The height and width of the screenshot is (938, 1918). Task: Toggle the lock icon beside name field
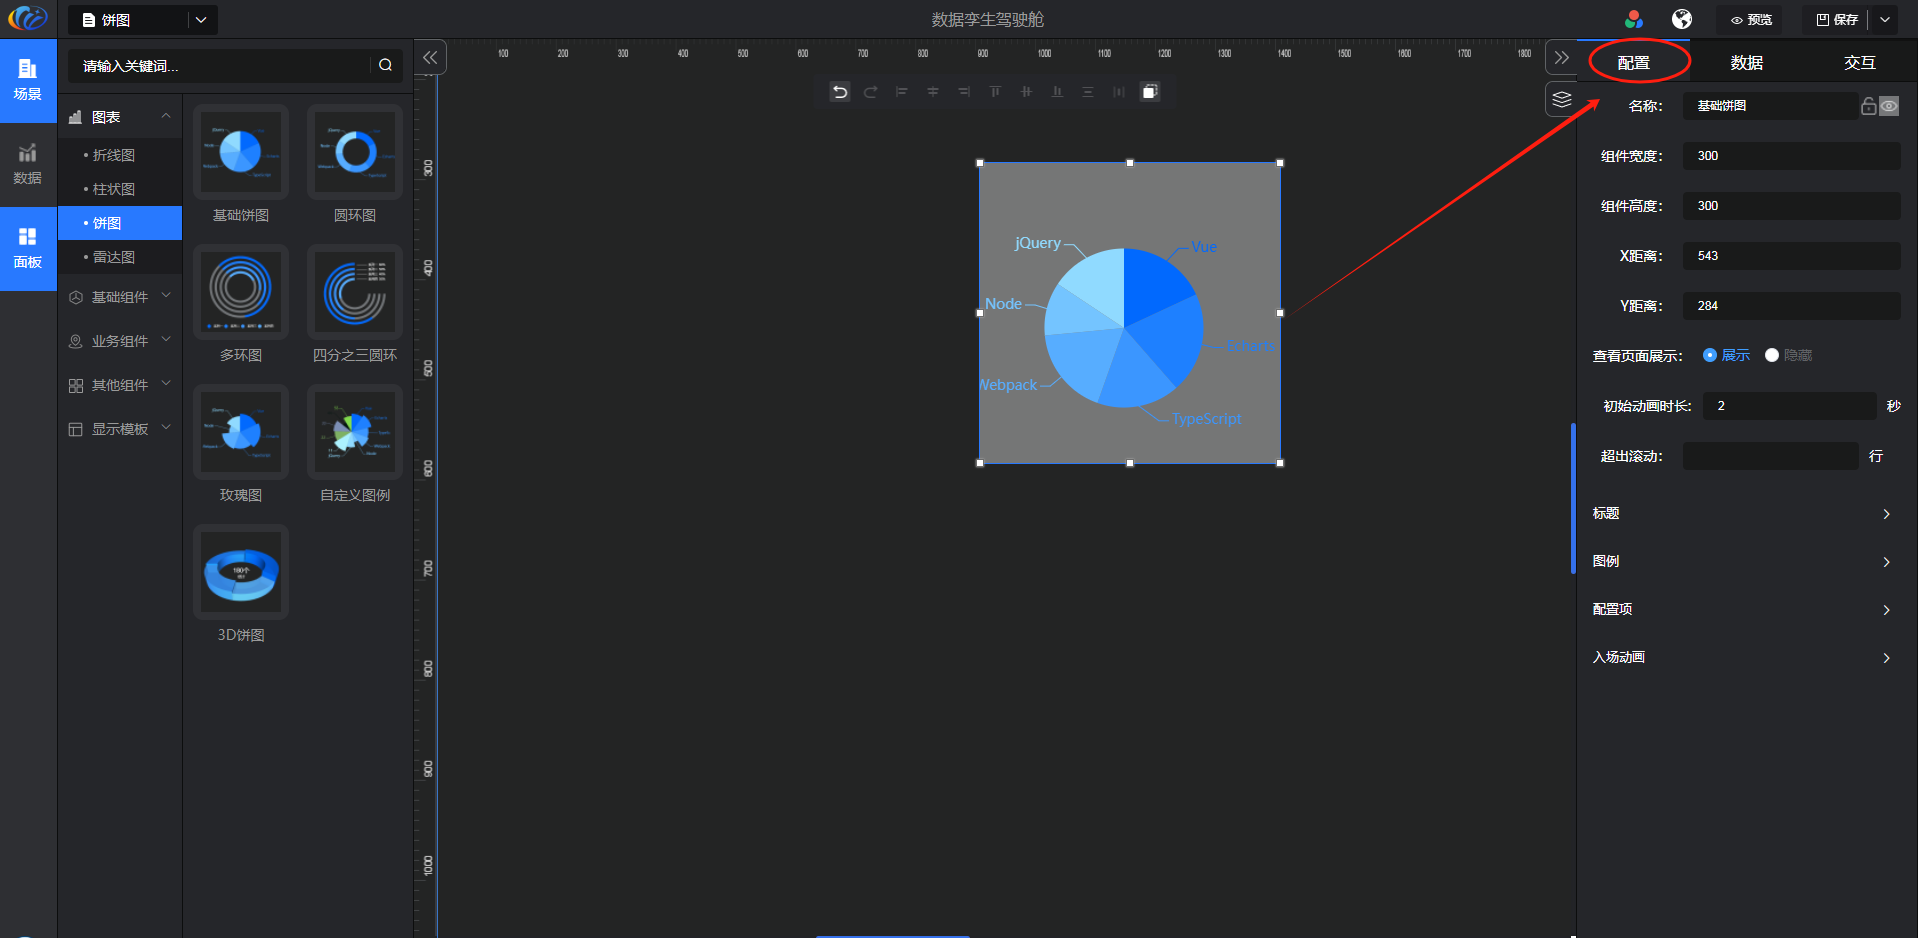(x=1868, y=106)
